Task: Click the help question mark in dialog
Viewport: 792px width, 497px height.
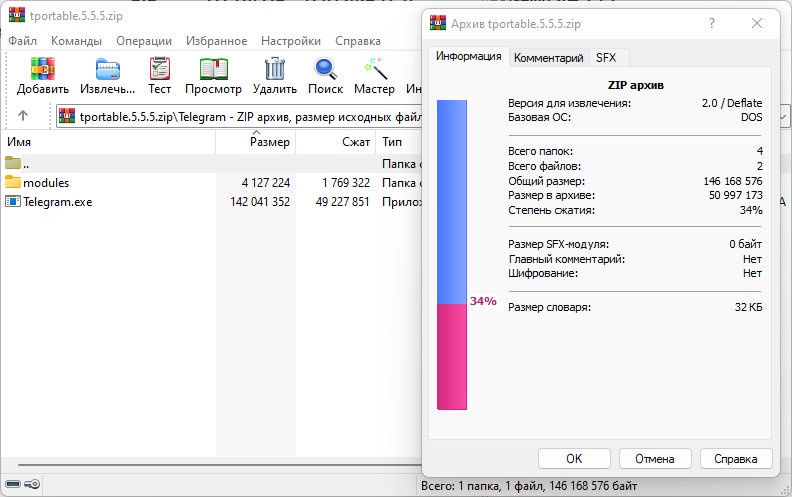Action: coord(712,23)
